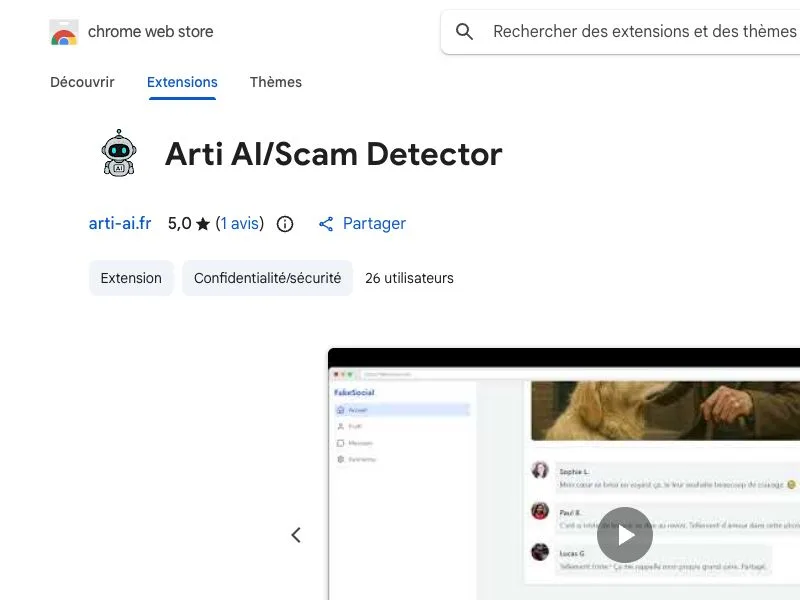Click the rating star icon

point(203,224)
